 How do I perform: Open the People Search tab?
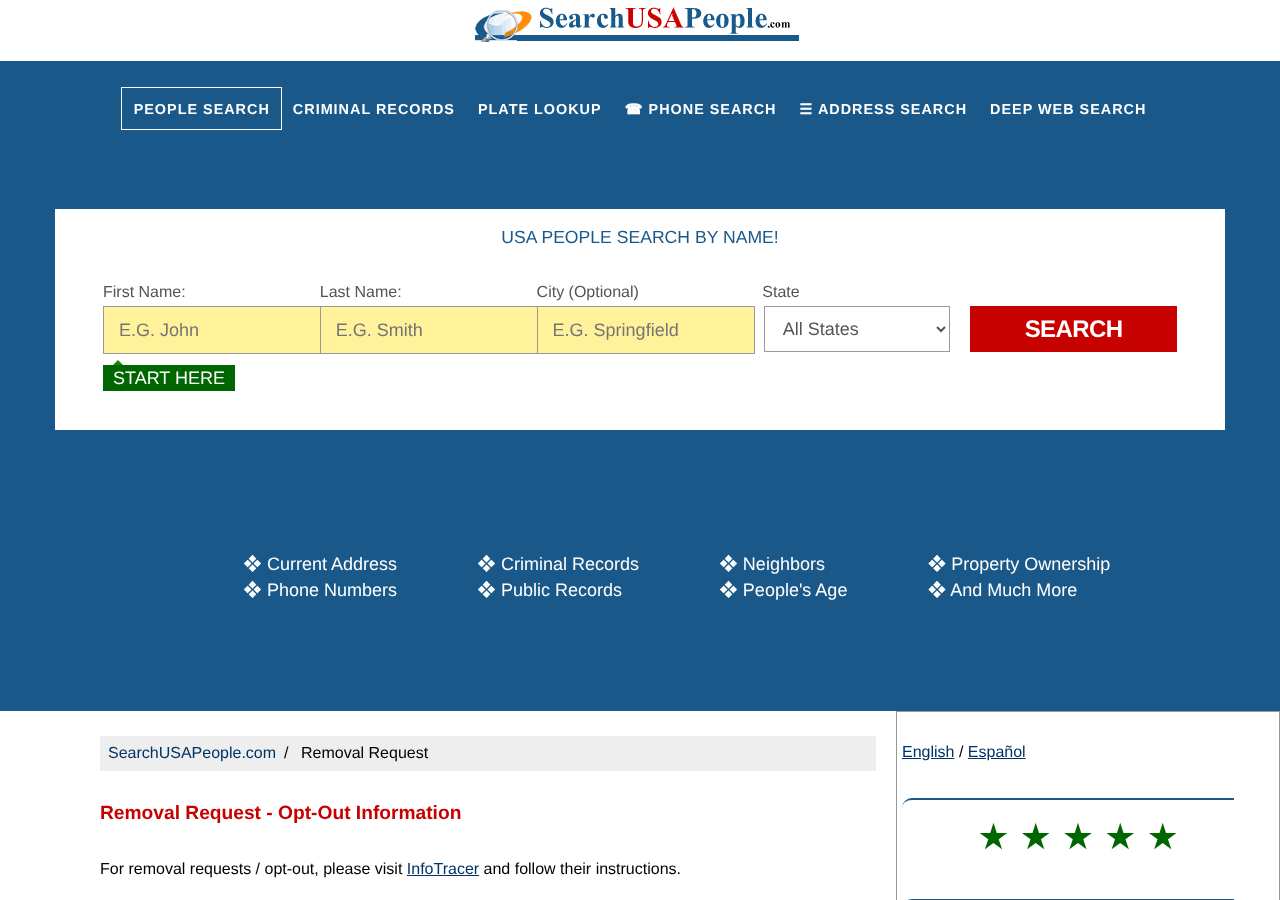pos(201,109)
